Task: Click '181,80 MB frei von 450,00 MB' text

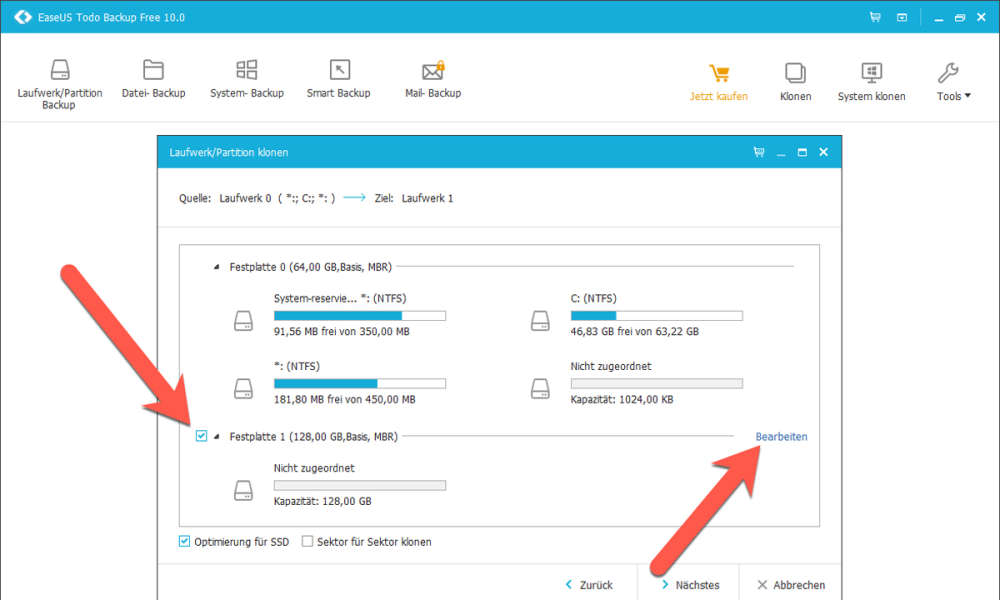Action: coord(344,399)
